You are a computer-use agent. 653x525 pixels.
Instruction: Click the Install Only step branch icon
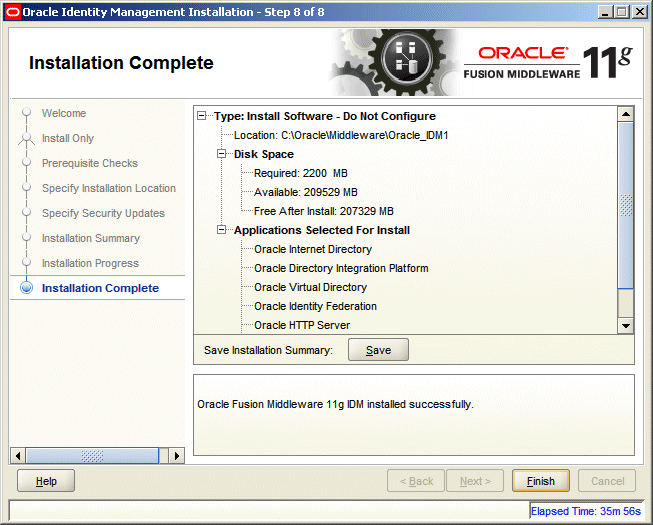coord(26,138)
